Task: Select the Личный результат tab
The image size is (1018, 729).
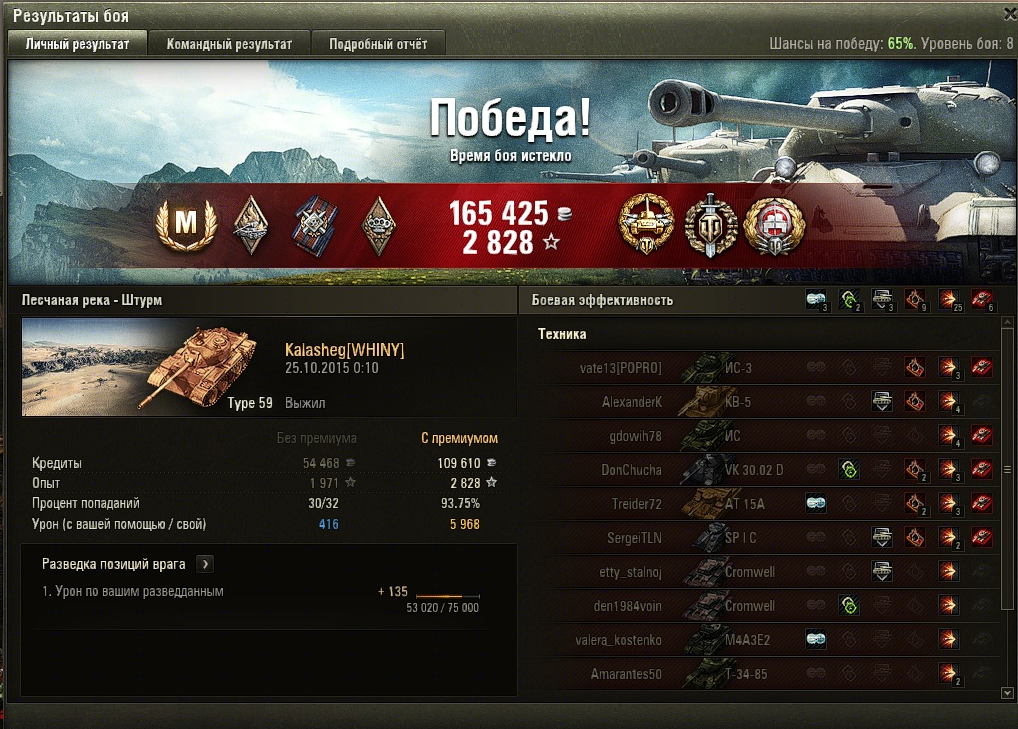Action: pos(77,43)
